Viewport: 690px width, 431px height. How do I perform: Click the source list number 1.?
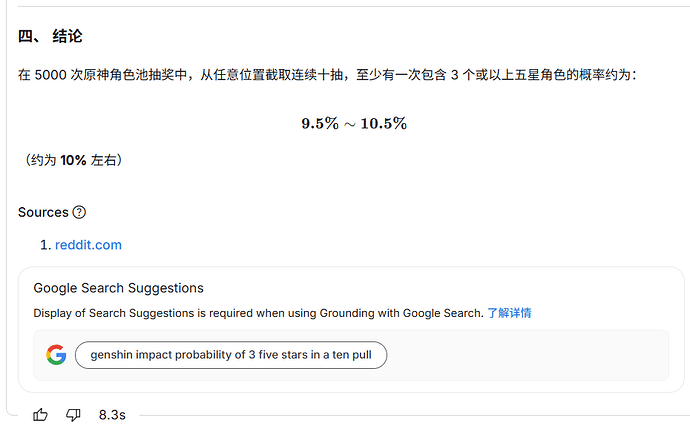pyautogui.click(x=46, y=245)
